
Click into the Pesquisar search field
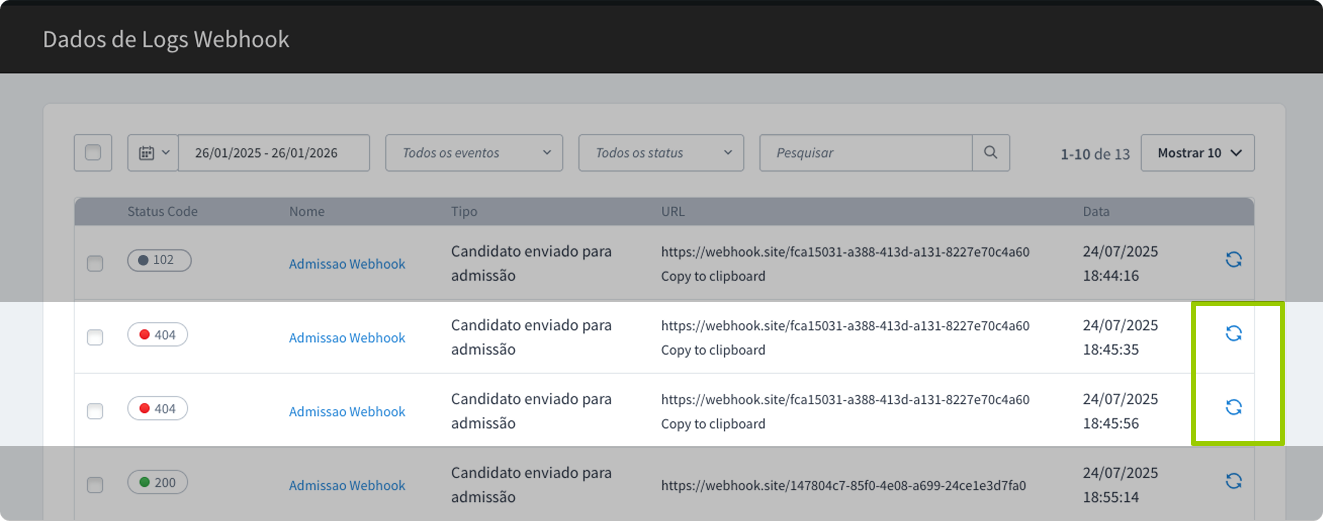(x=865, y=153)
